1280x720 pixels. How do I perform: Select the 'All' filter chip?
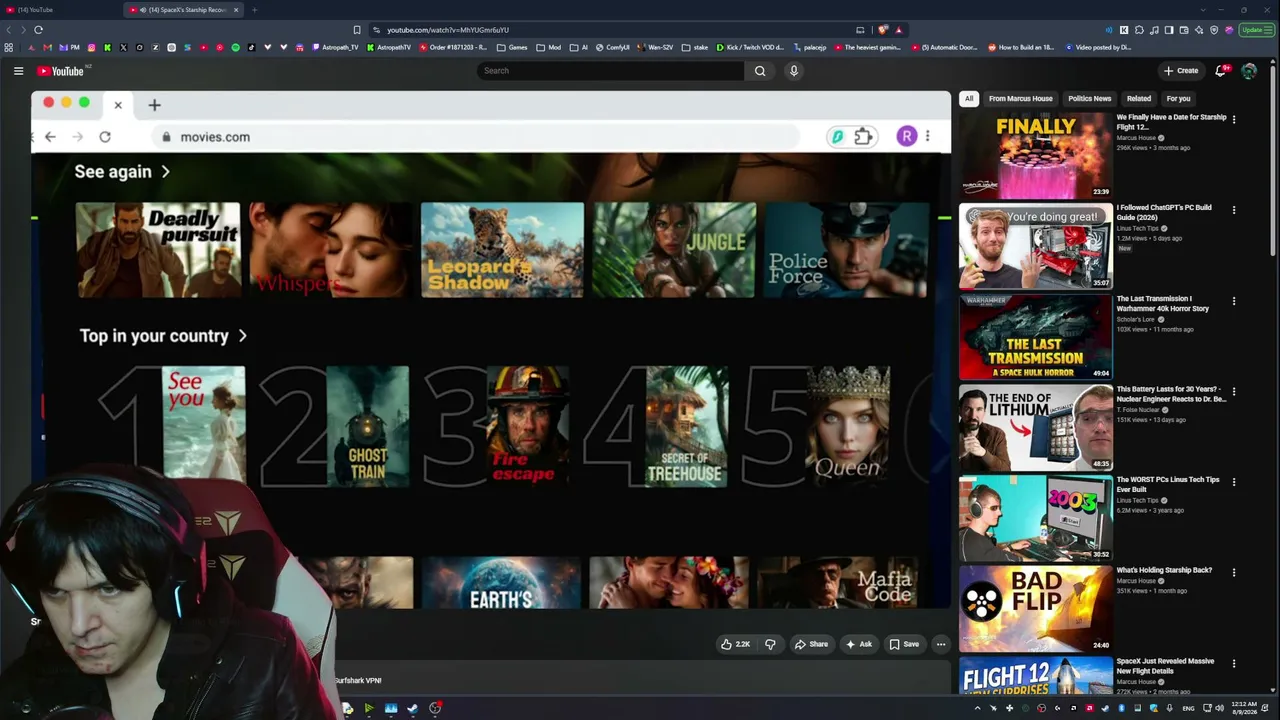coord(968,99)
